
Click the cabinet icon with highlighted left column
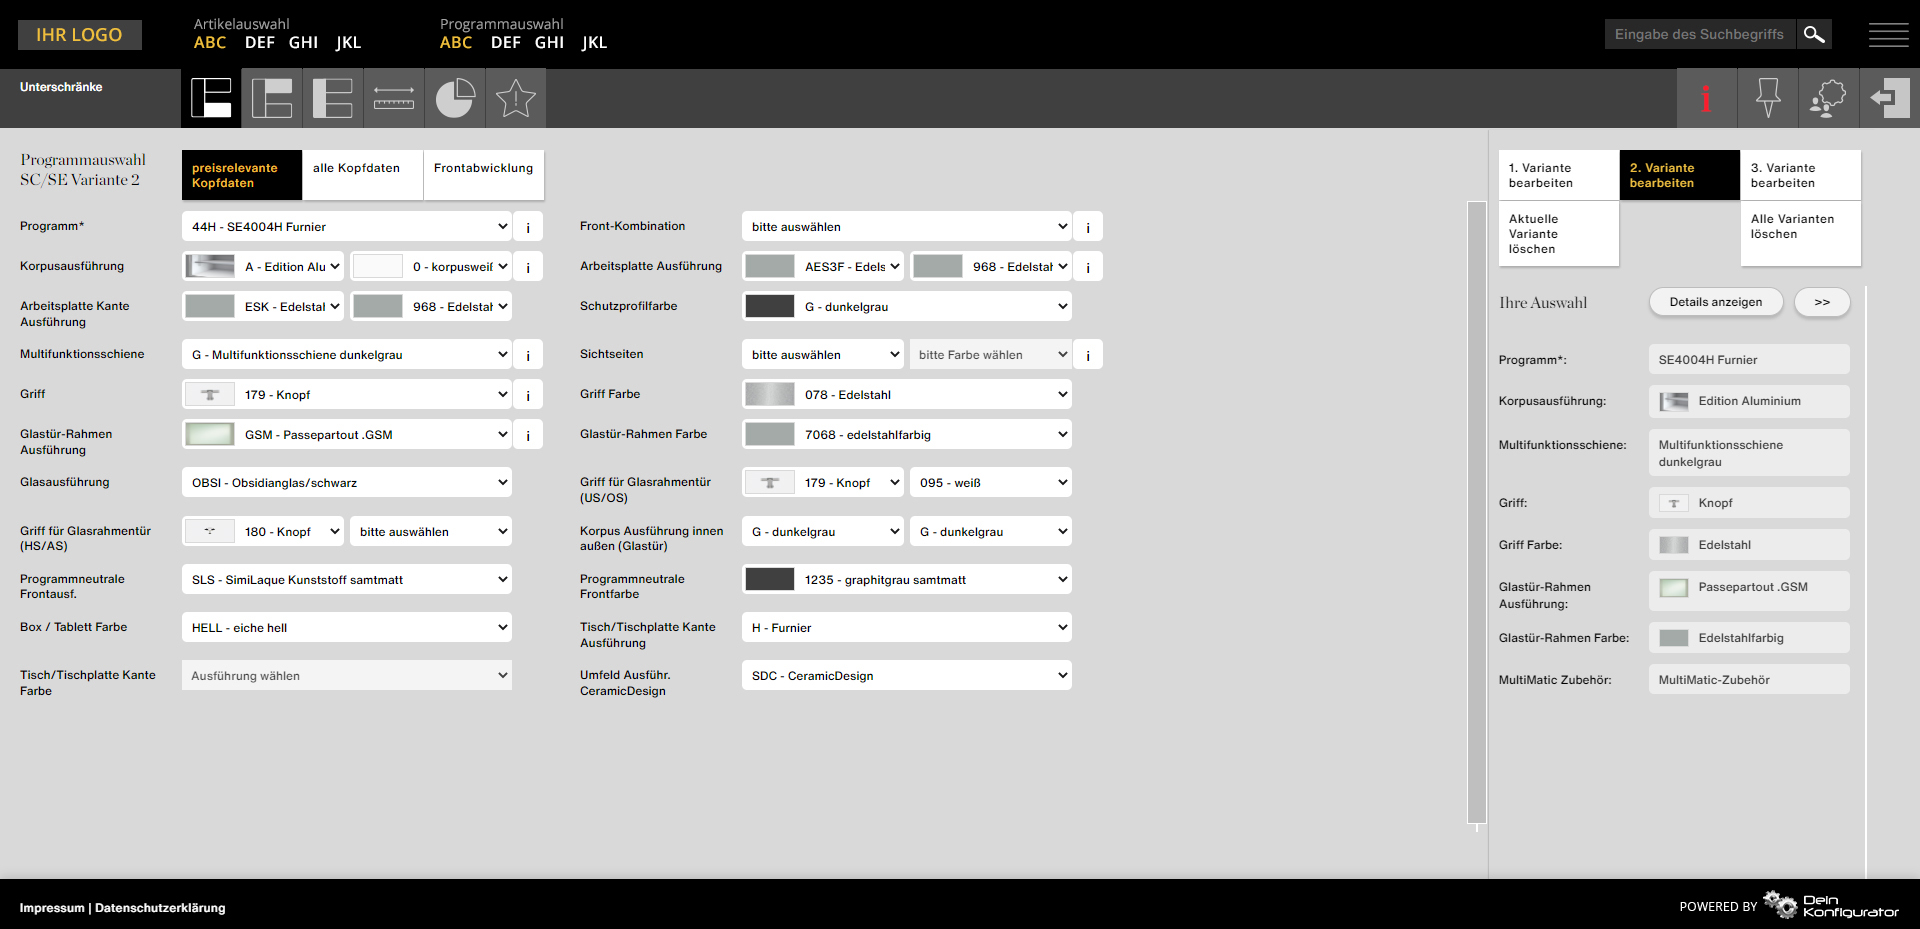333,98
